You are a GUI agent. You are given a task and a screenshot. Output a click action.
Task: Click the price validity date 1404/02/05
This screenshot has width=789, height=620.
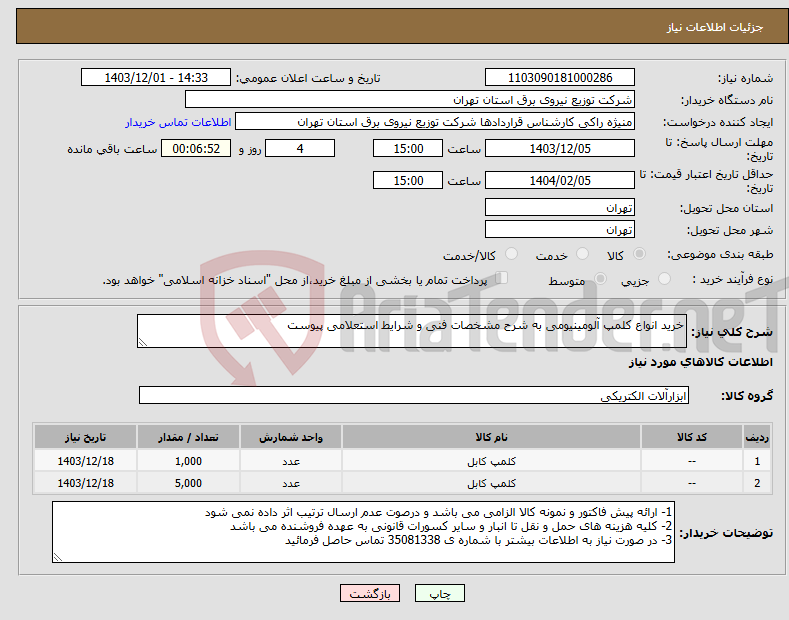click(560, 180)
